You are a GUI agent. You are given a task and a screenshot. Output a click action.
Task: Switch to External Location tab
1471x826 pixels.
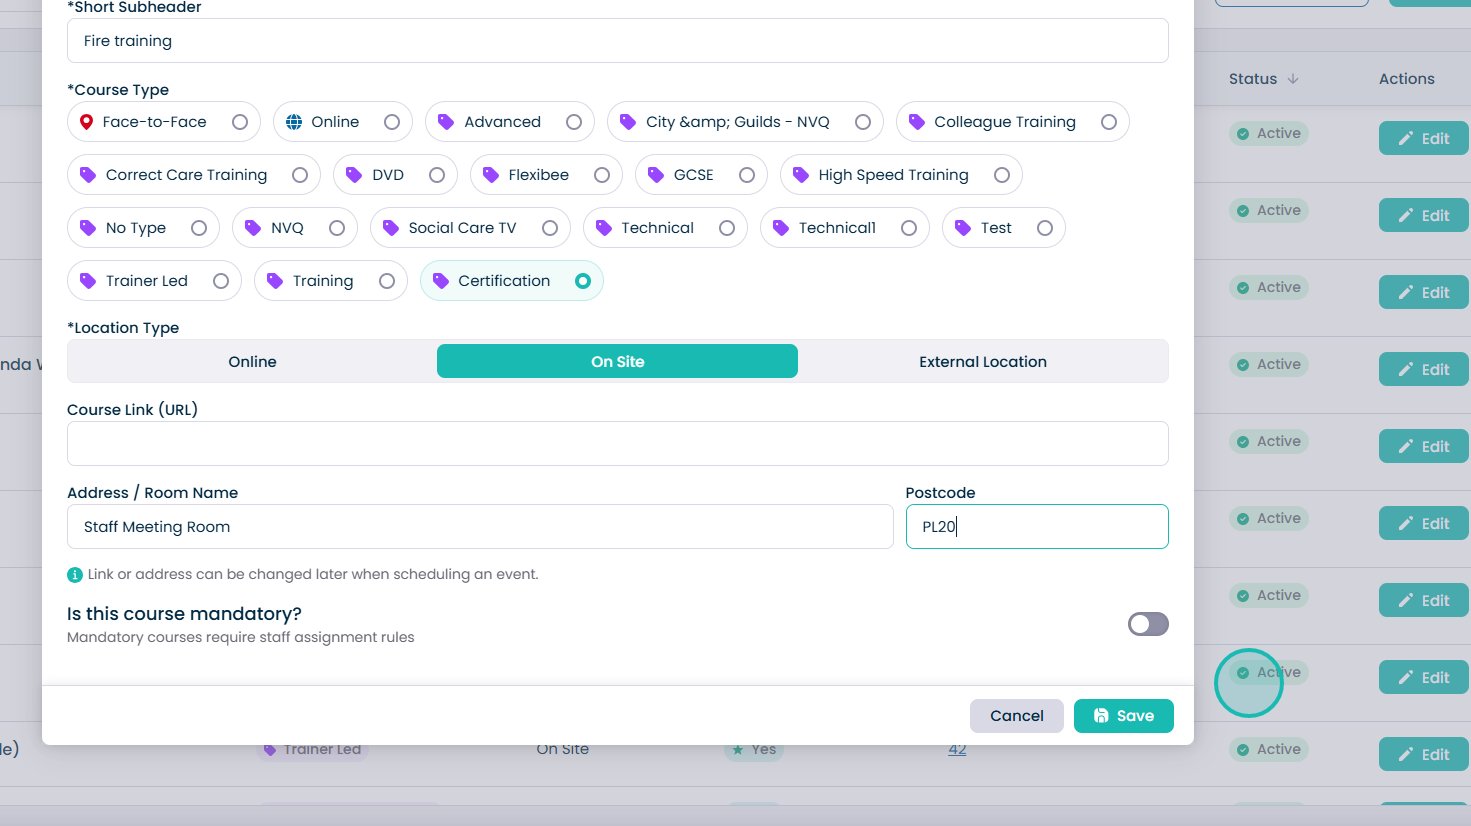pos(983,361)
